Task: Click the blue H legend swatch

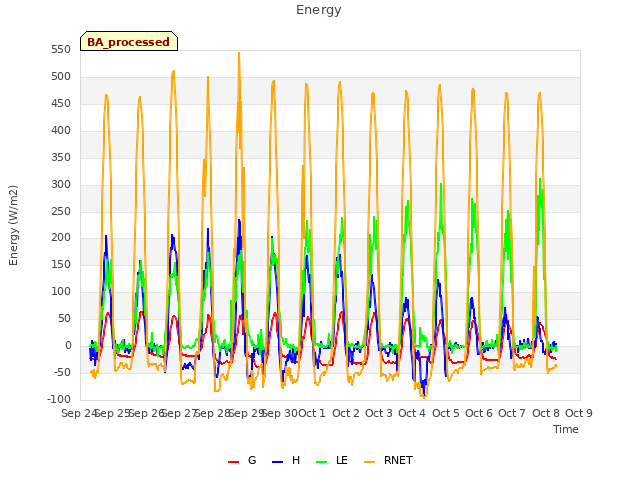Action: (x=277, y=462)
